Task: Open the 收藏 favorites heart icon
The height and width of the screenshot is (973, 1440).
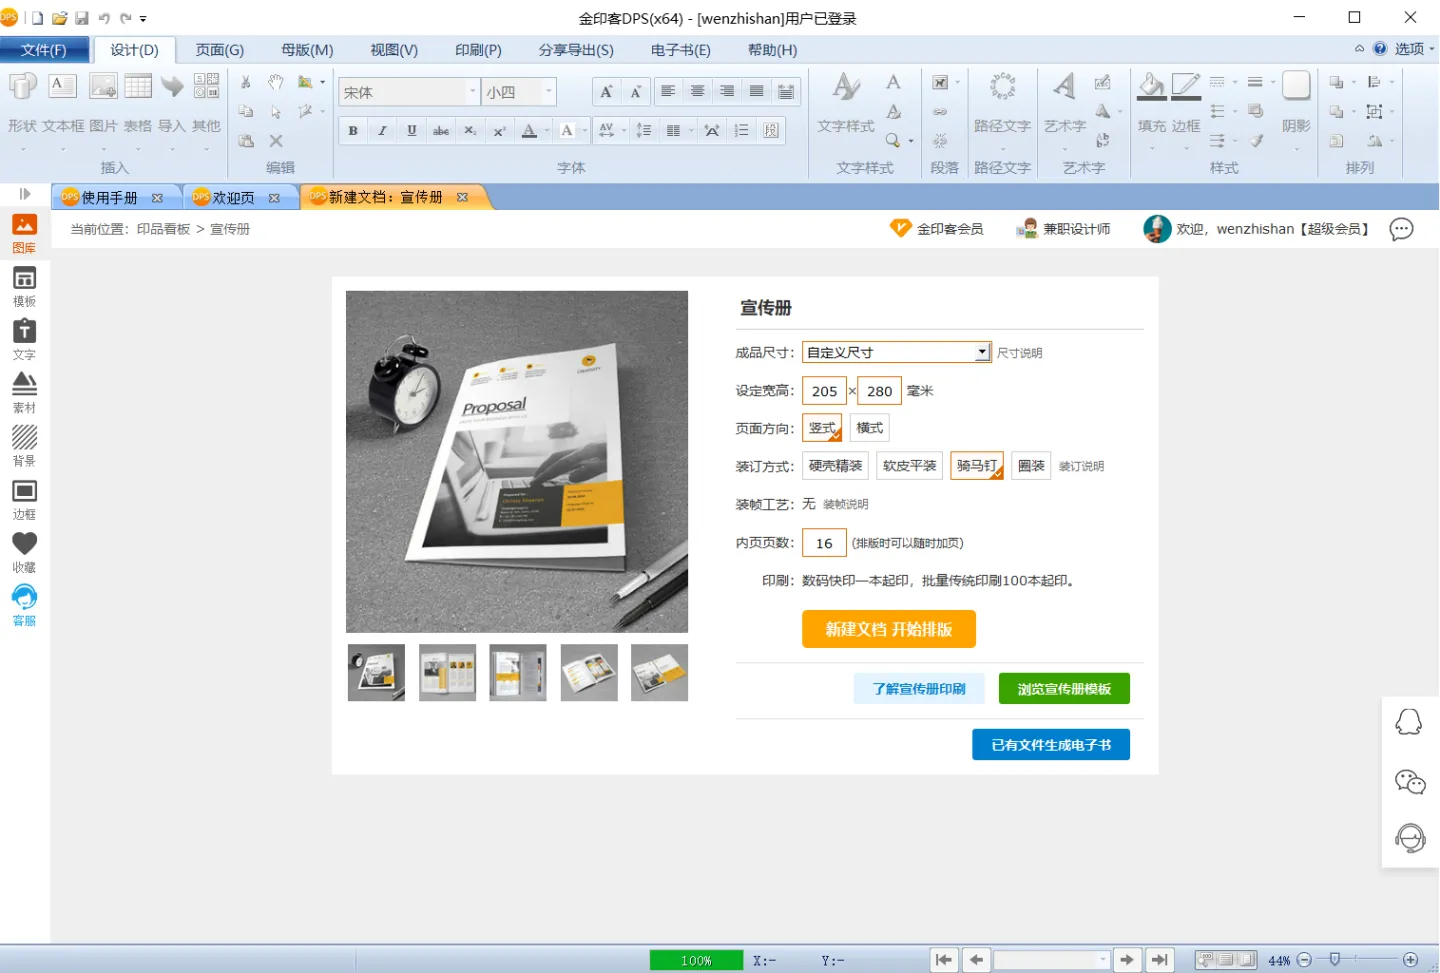Action: coord(24,551)
